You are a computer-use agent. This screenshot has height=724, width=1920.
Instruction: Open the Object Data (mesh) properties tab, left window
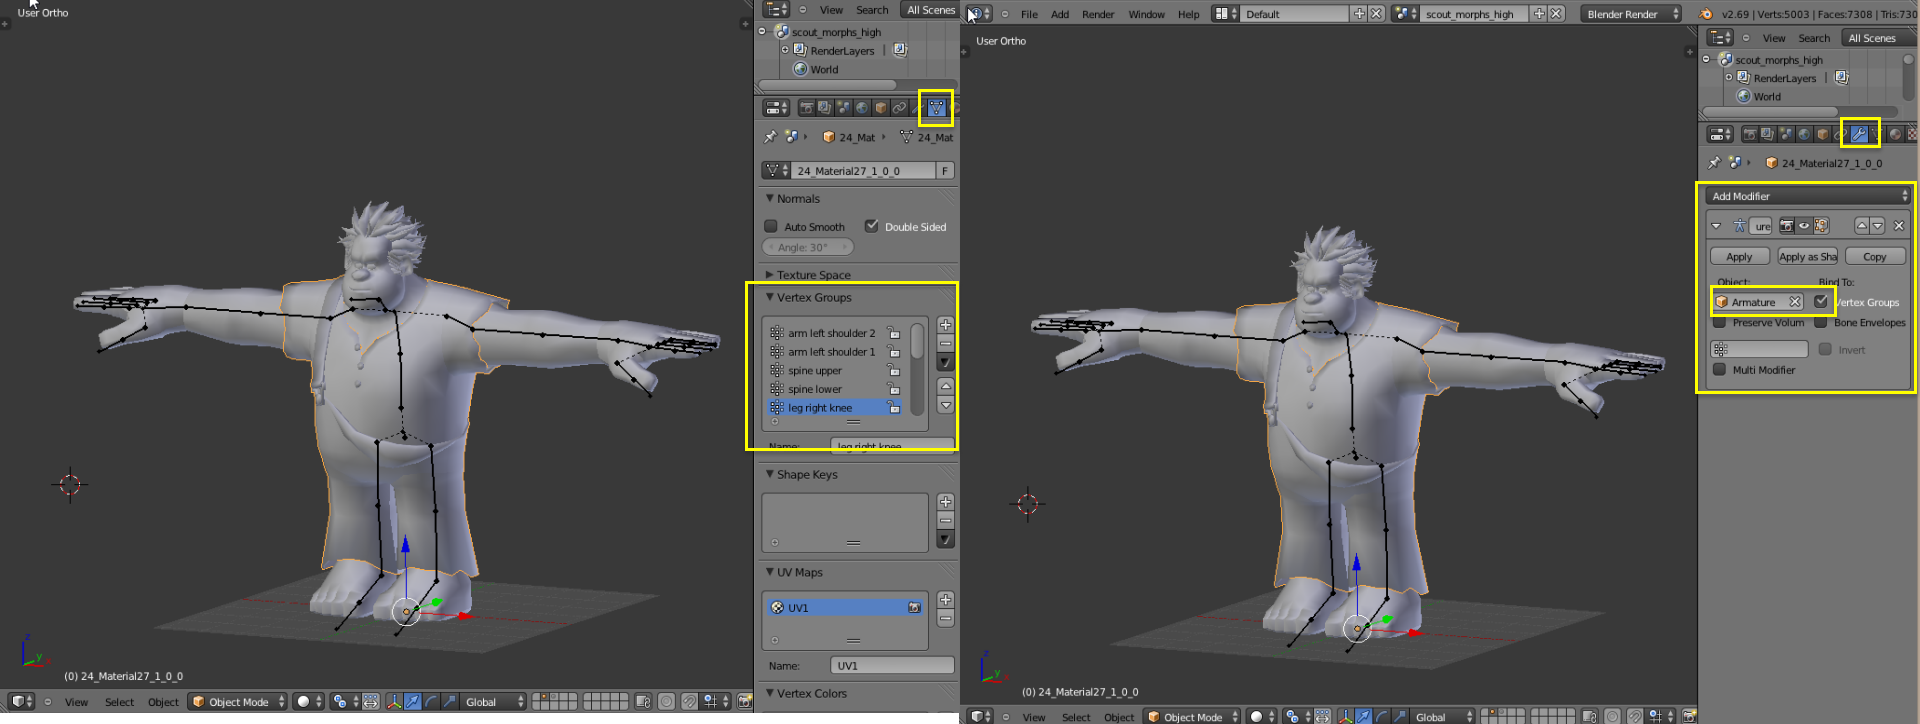coord(936,108)
